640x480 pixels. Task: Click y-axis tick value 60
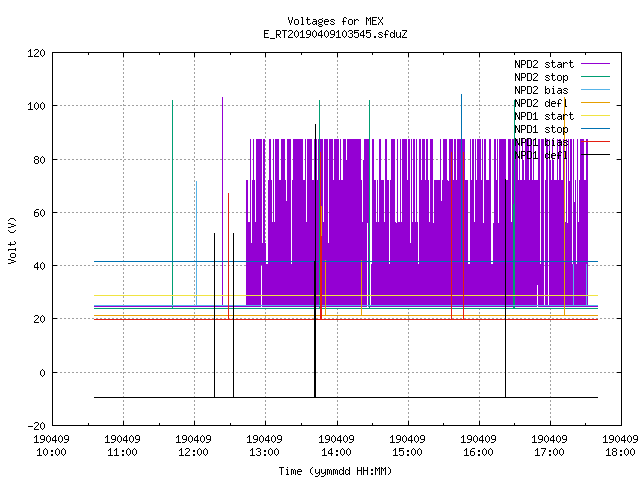(x=39, y=213)
